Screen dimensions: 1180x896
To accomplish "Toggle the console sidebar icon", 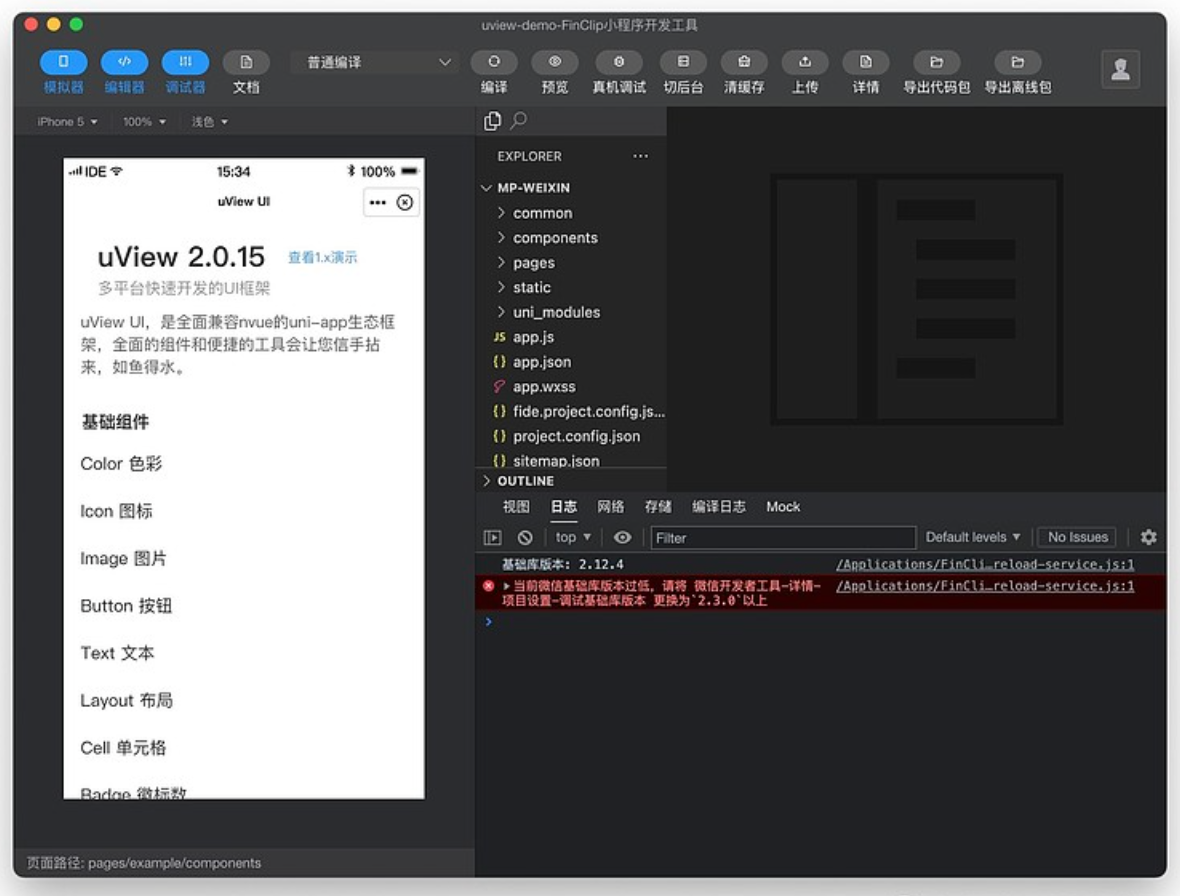I will pyautogui.click(x=492, y=537).
